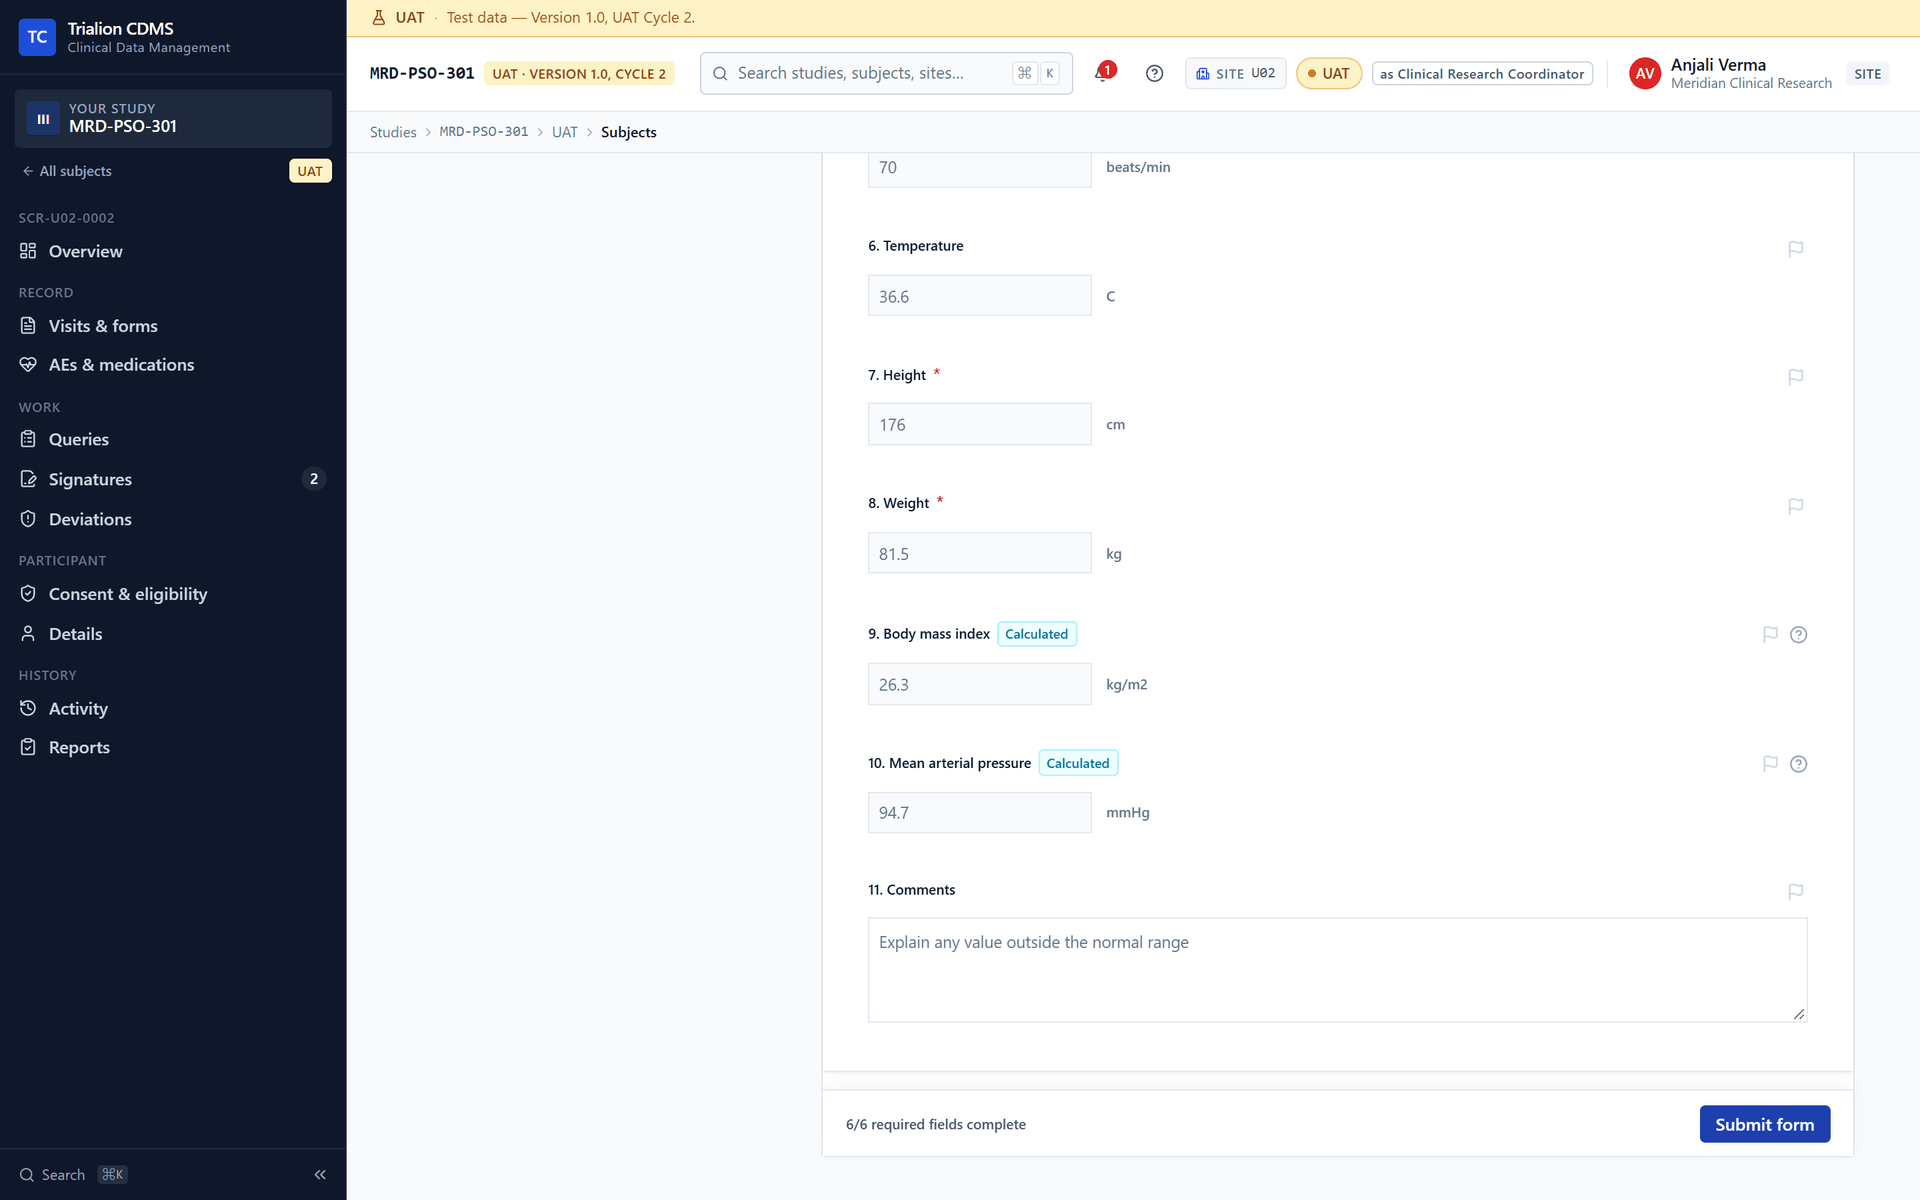Flag the Comments field
The image size is (1920, 1200).
pos(1796,891)
